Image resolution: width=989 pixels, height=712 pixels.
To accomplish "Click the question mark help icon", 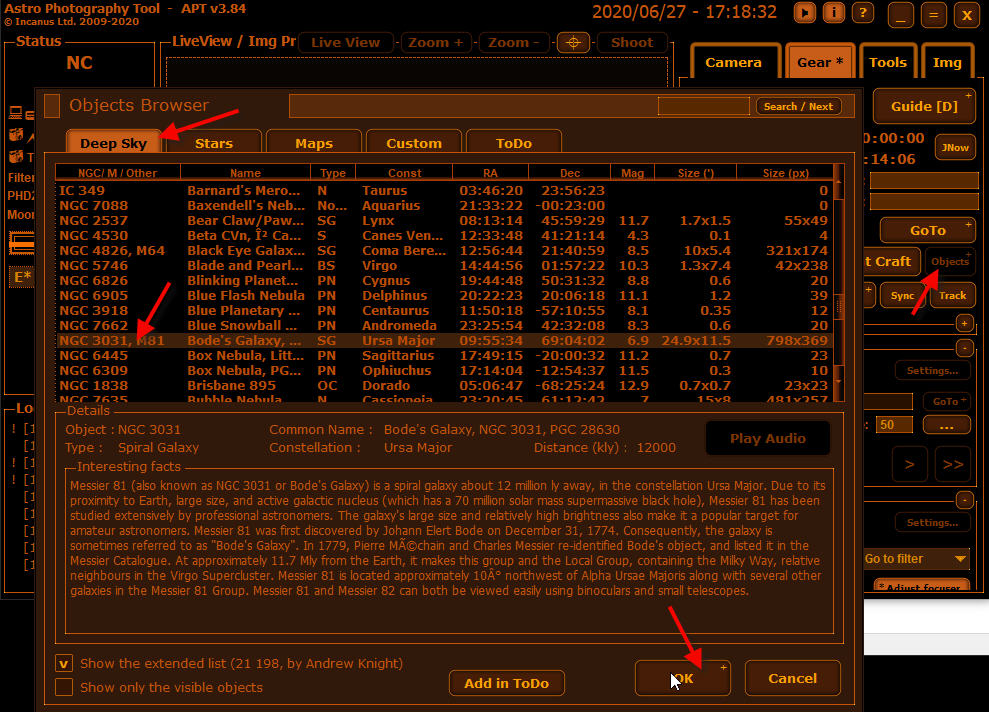I will pos(862,13).
